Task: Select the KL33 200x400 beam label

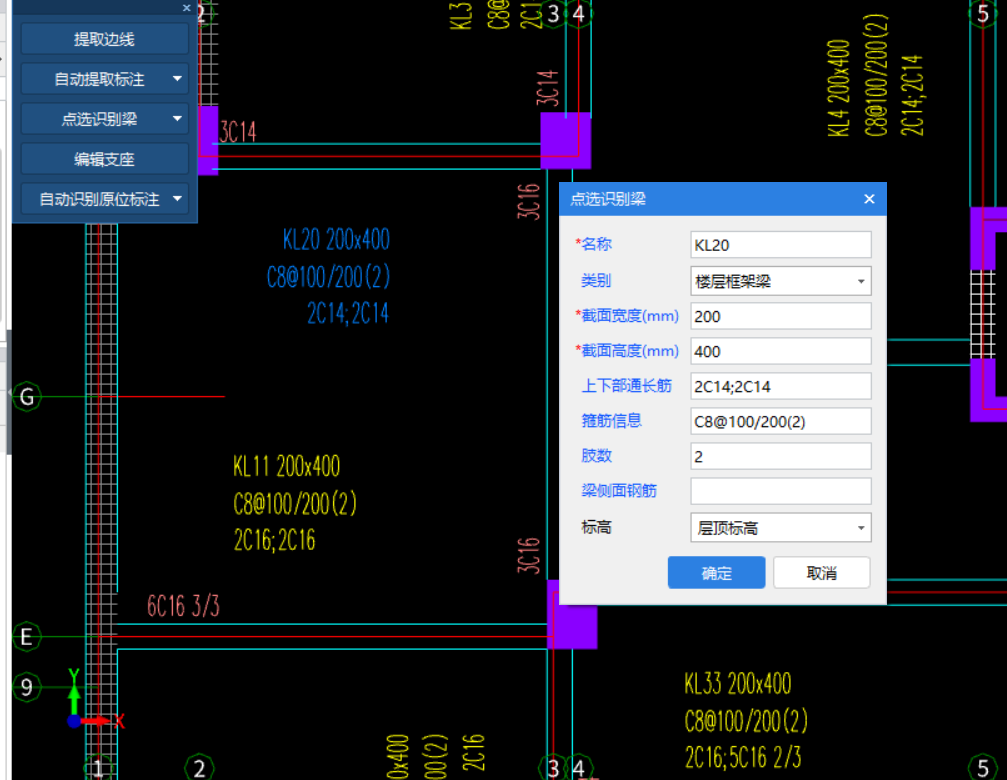Action: [x=738, y=684]
